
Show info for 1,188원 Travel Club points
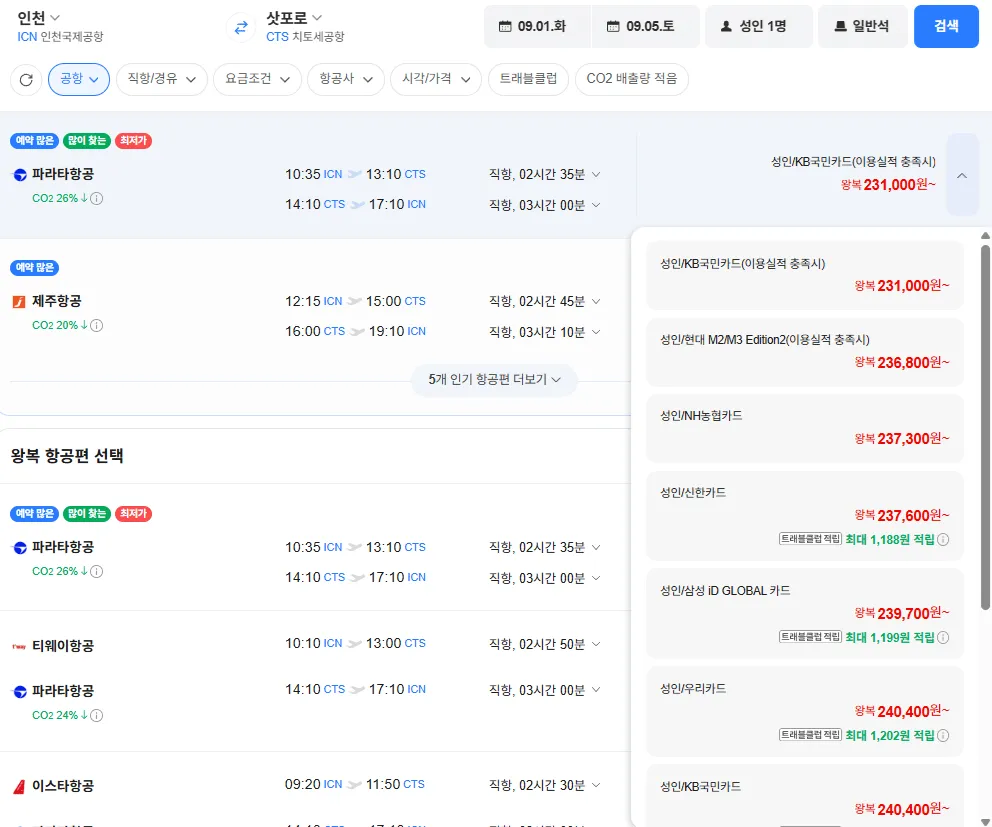coord(943,540)
